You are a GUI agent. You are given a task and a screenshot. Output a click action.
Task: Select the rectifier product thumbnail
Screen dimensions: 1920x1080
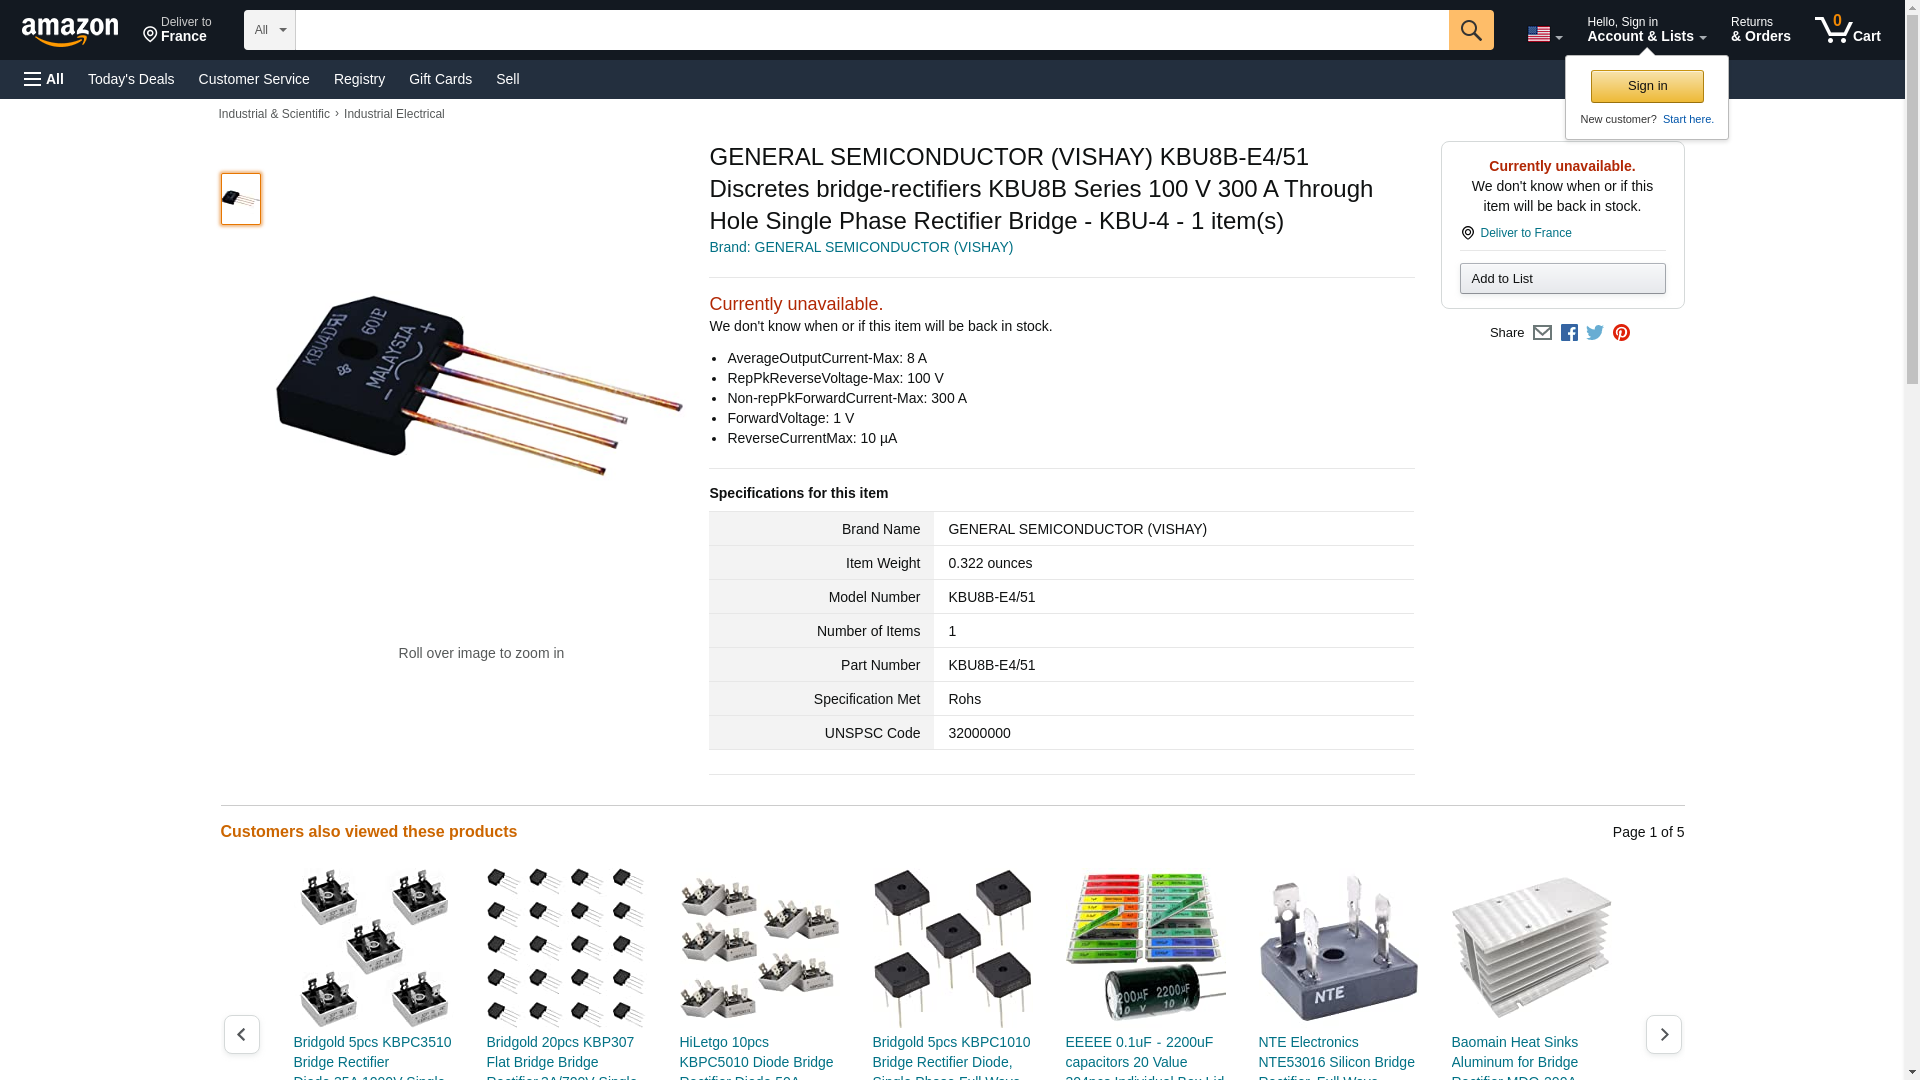point(240,198)
